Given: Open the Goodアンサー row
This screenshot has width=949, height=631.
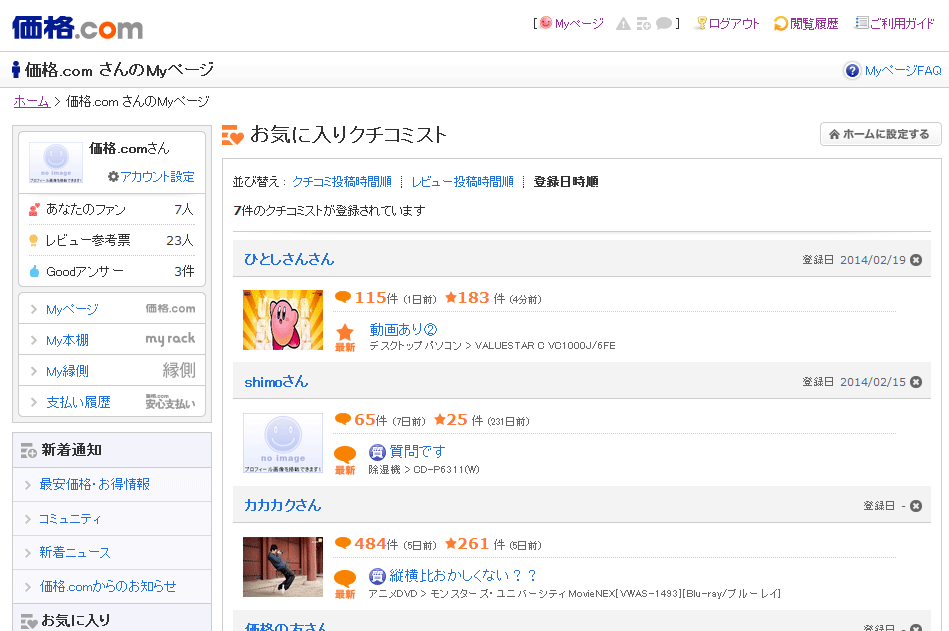Looking at the screenshot, I should pos(112,272).
